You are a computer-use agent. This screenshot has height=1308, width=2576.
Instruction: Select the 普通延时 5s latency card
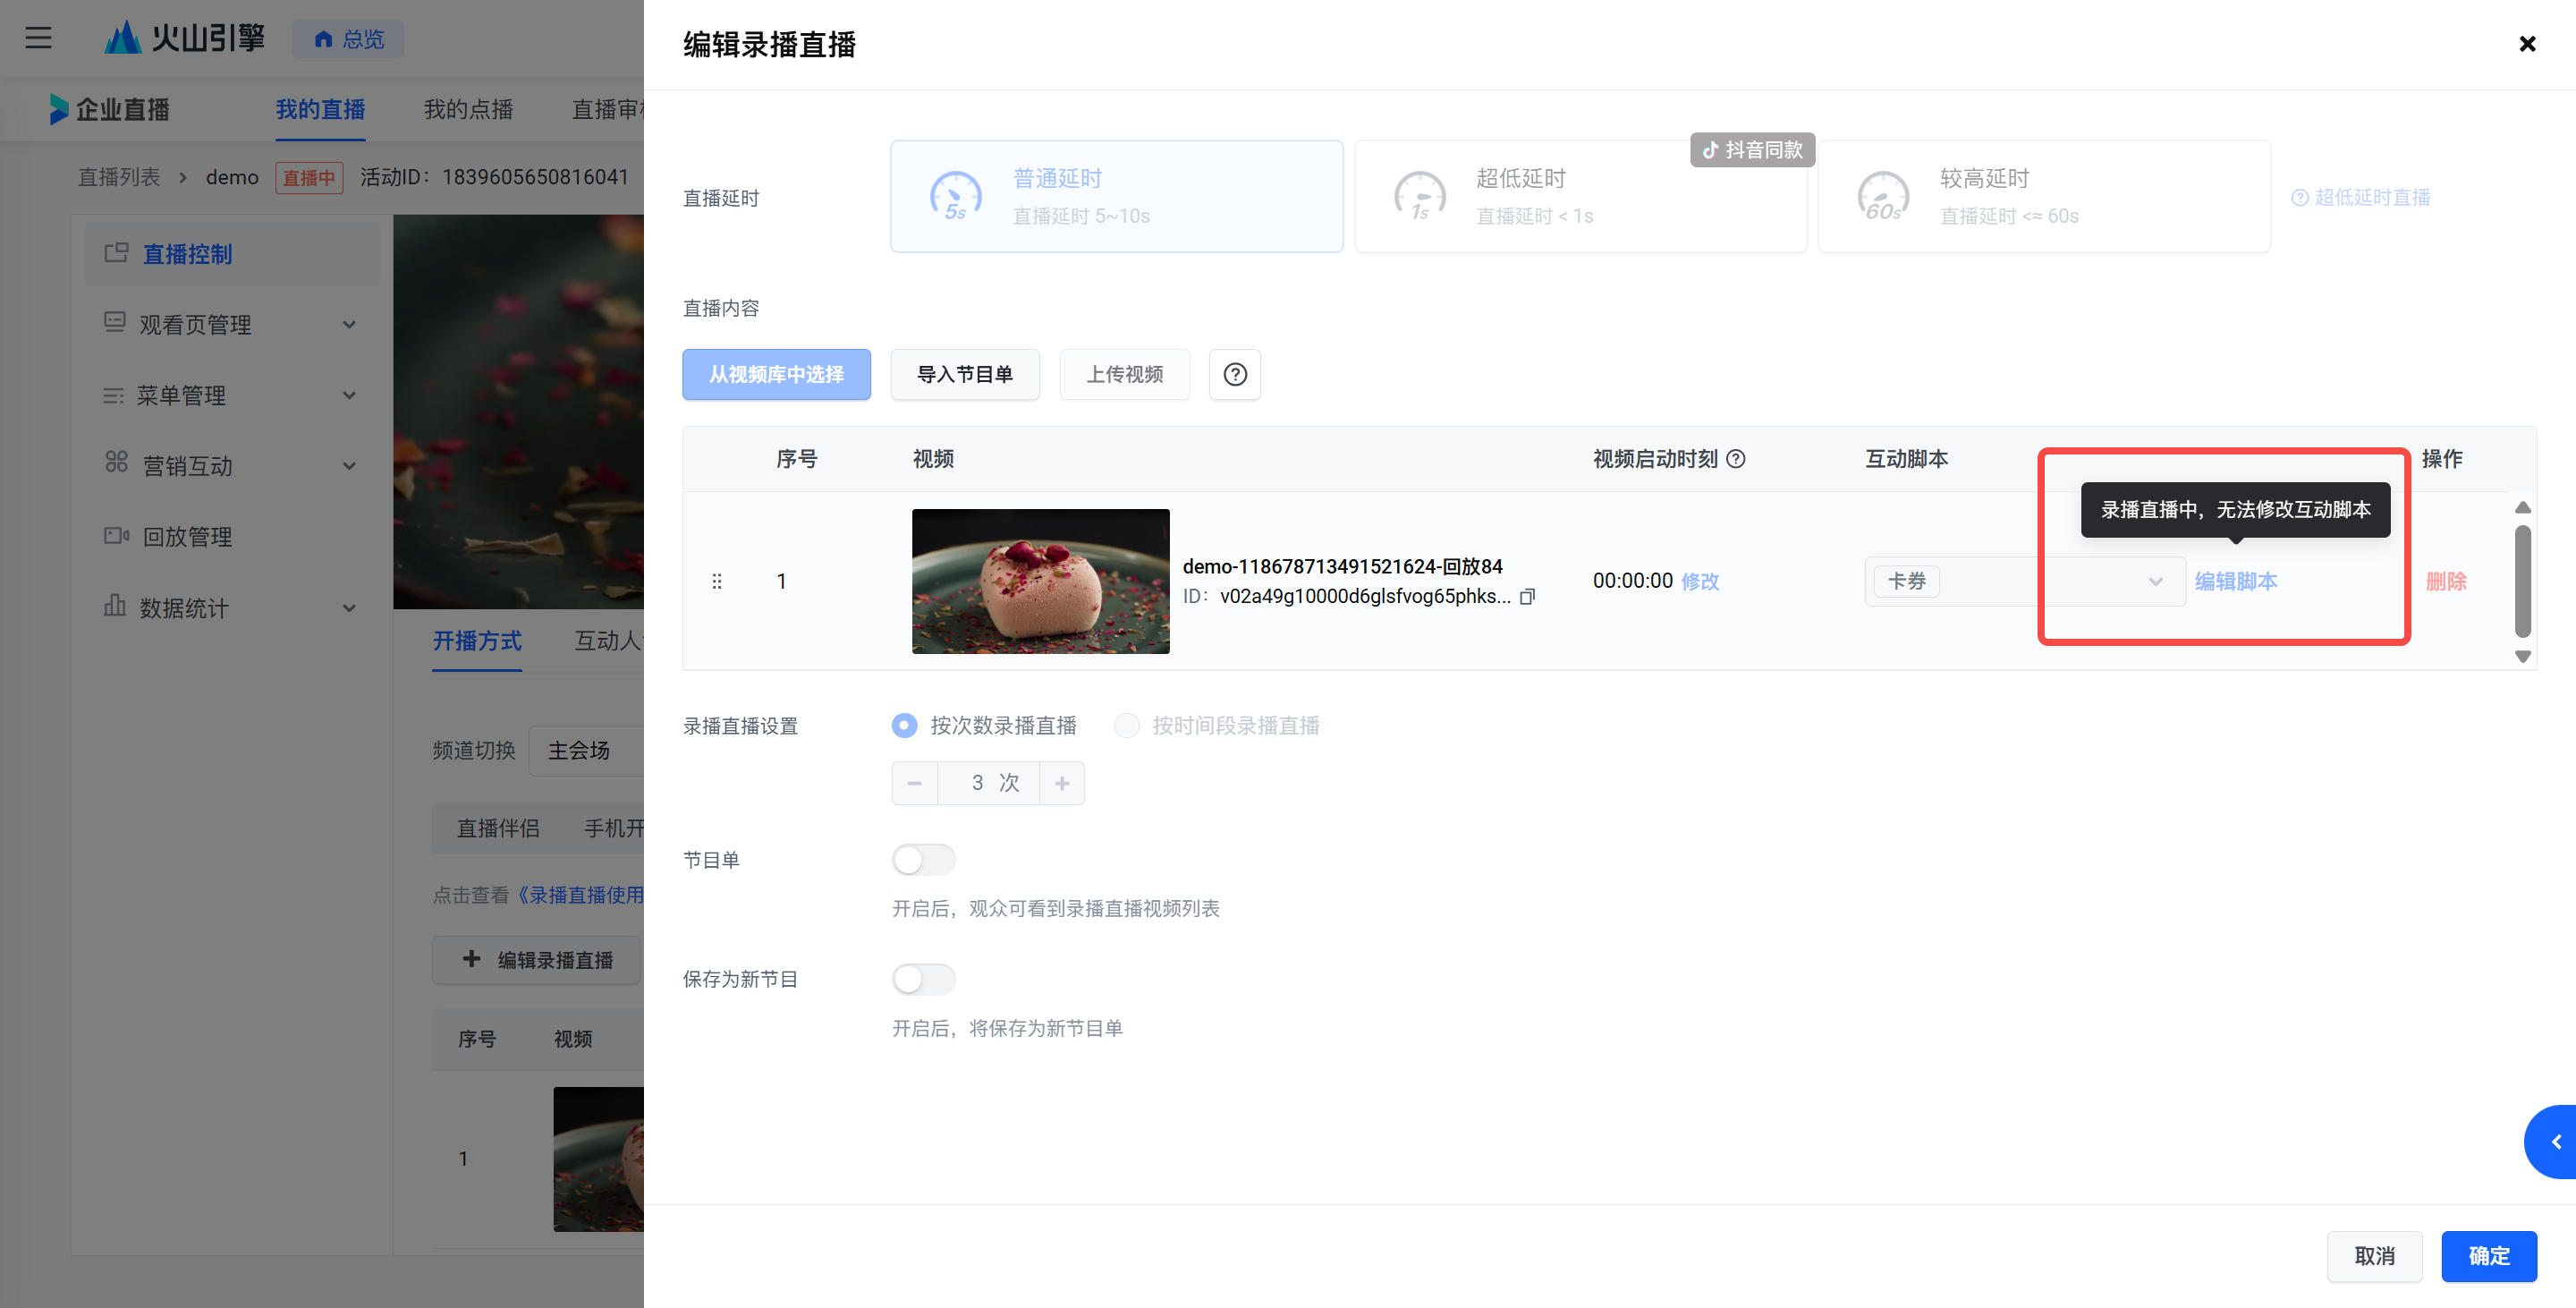[1116, 196]
